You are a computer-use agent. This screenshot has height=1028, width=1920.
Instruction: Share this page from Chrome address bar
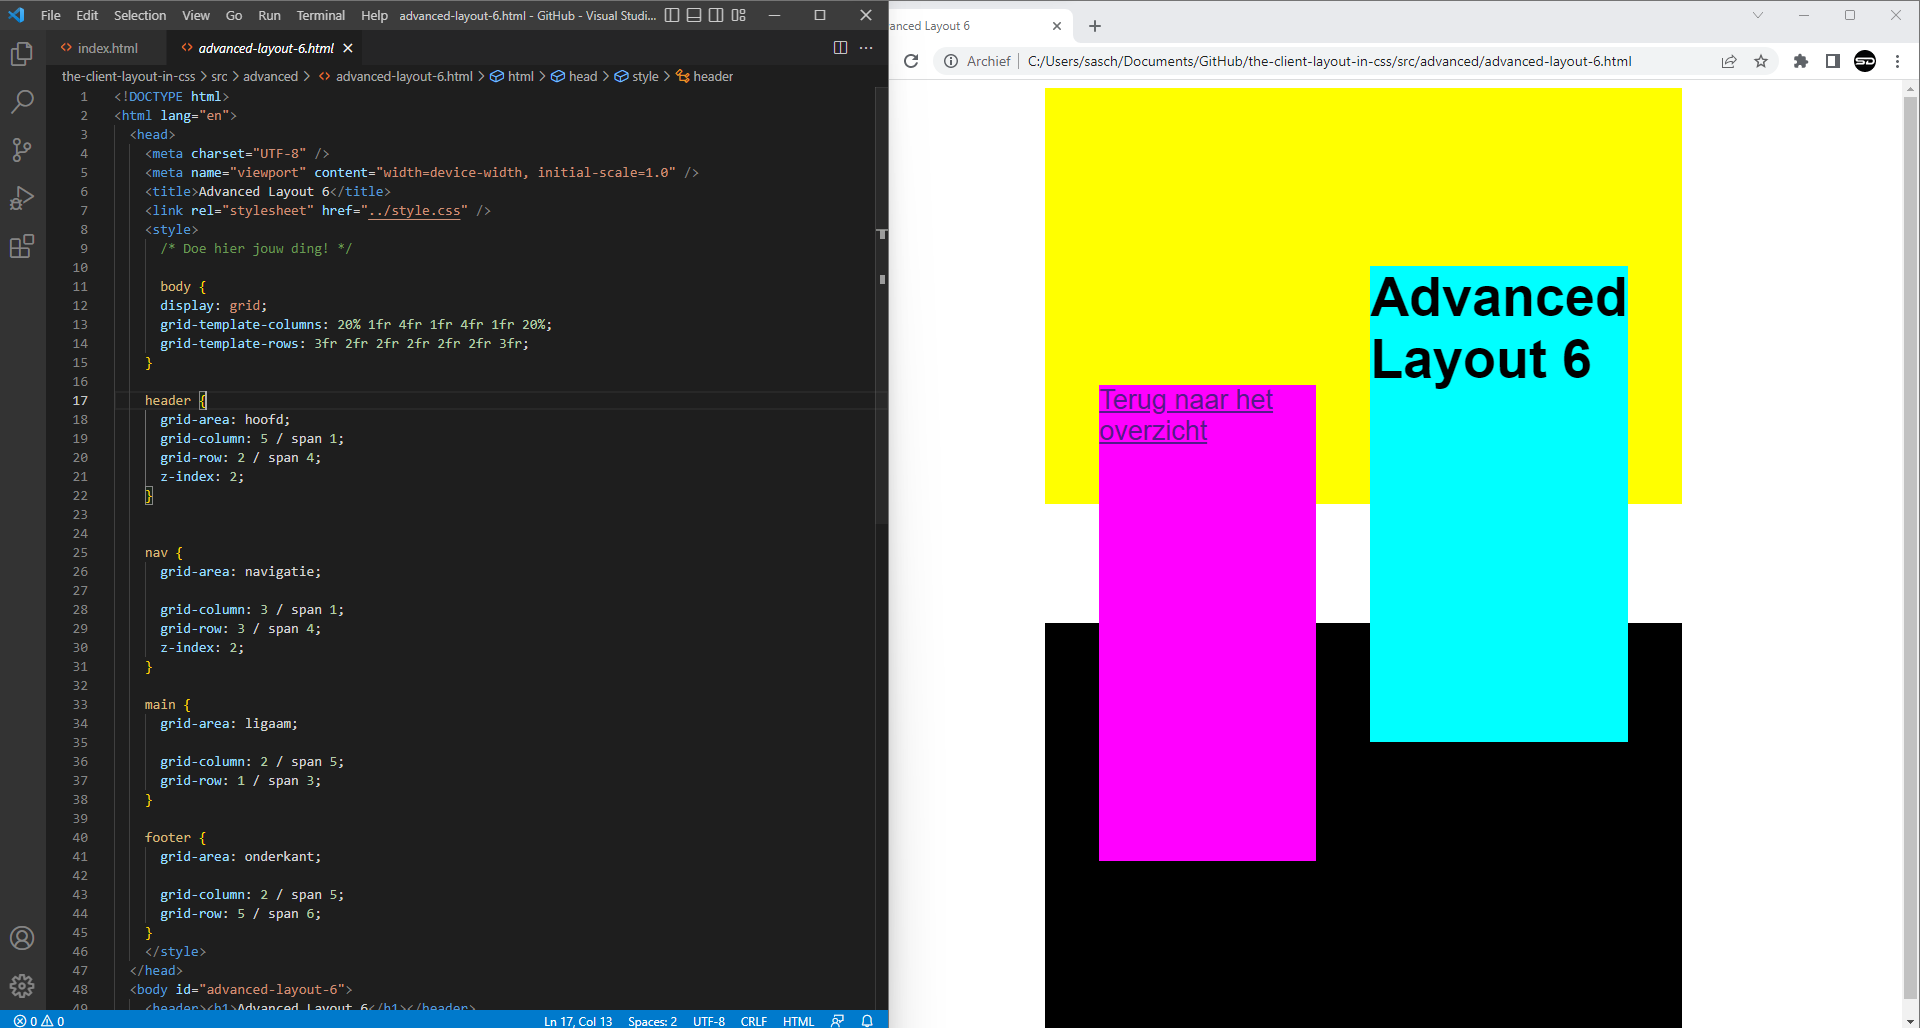click(x=1729, y=61)
